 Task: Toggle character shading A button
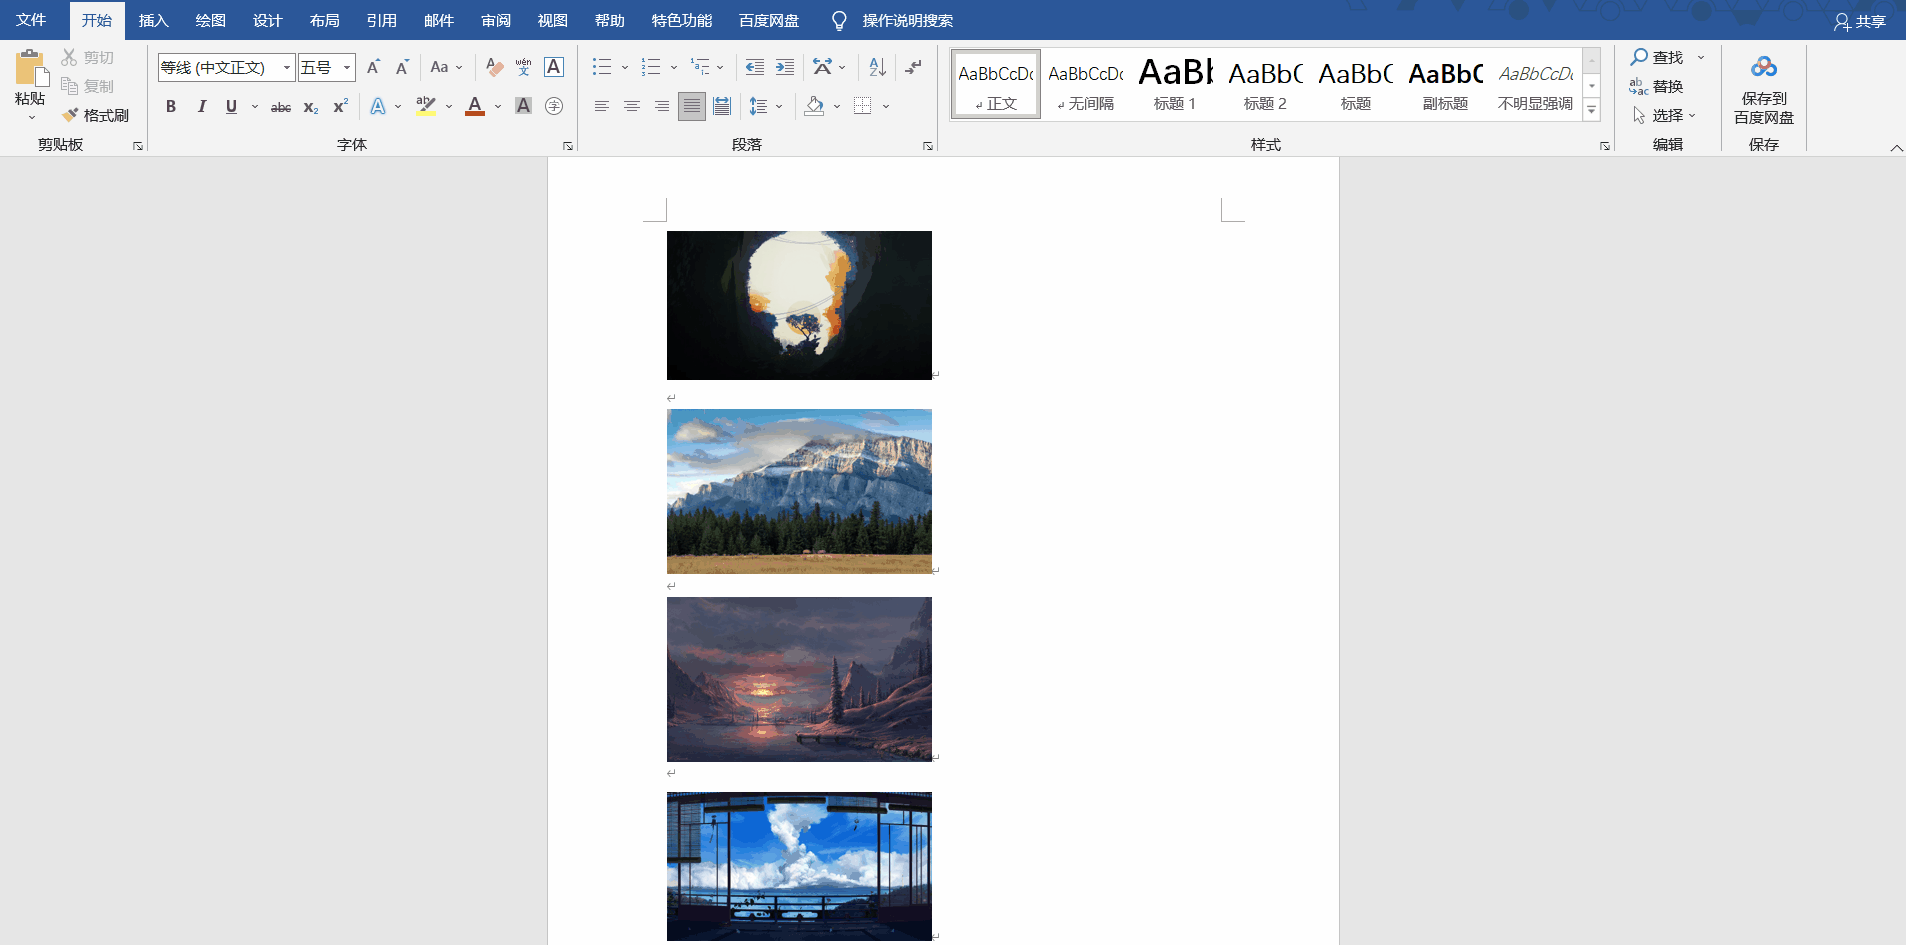pyautogui.click(x=523, y=106)
